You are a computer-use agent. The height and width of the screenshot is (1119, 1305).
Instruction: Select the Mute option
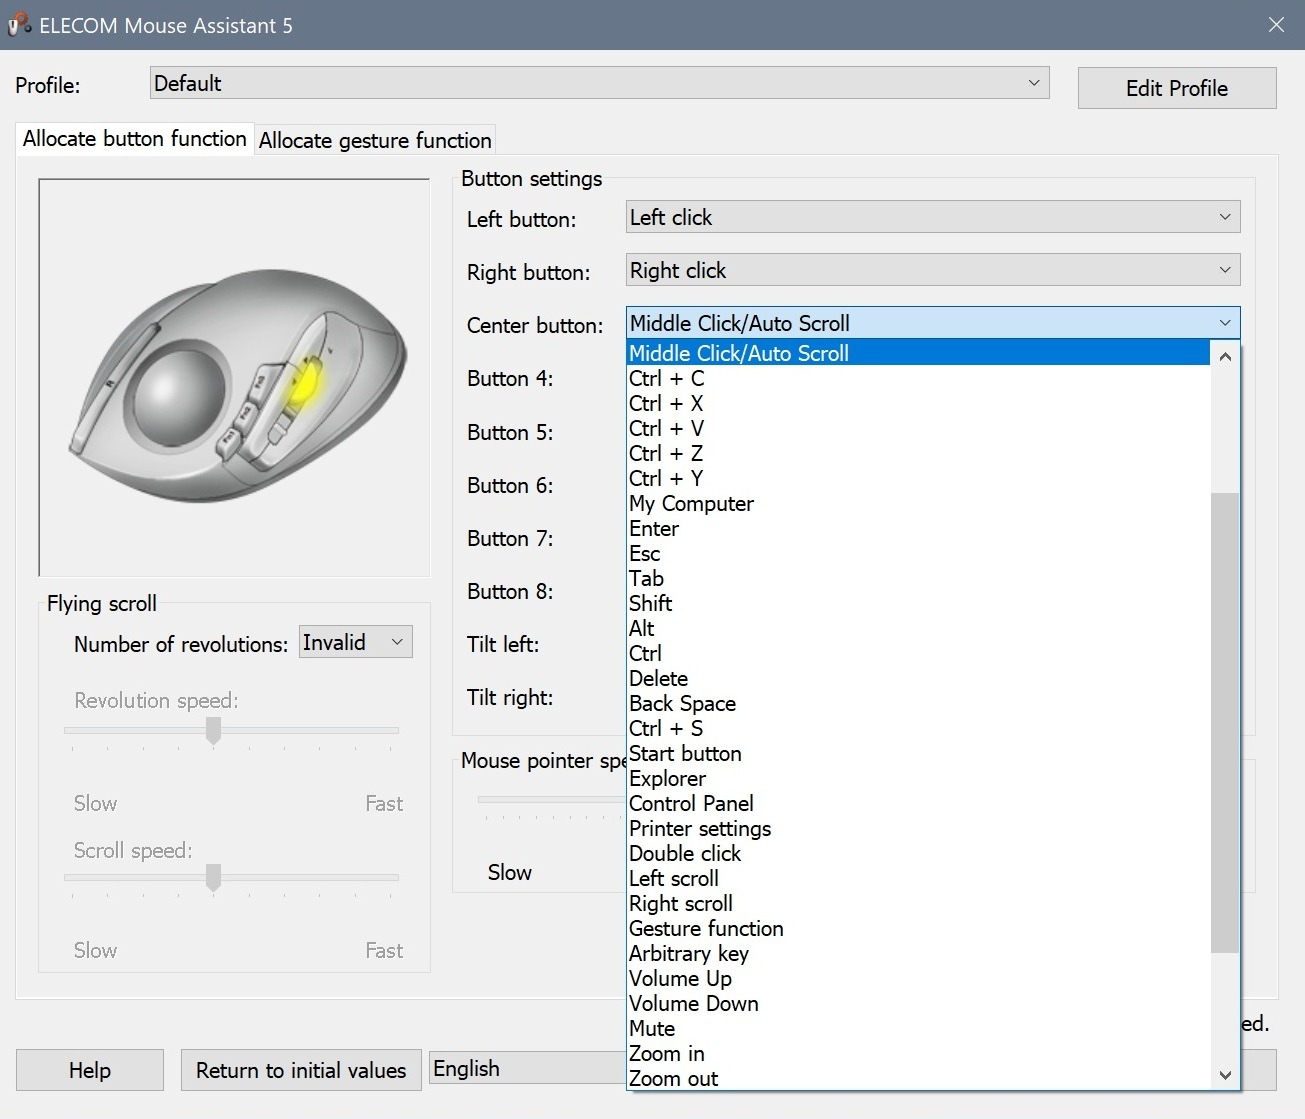pos(918,1028)
